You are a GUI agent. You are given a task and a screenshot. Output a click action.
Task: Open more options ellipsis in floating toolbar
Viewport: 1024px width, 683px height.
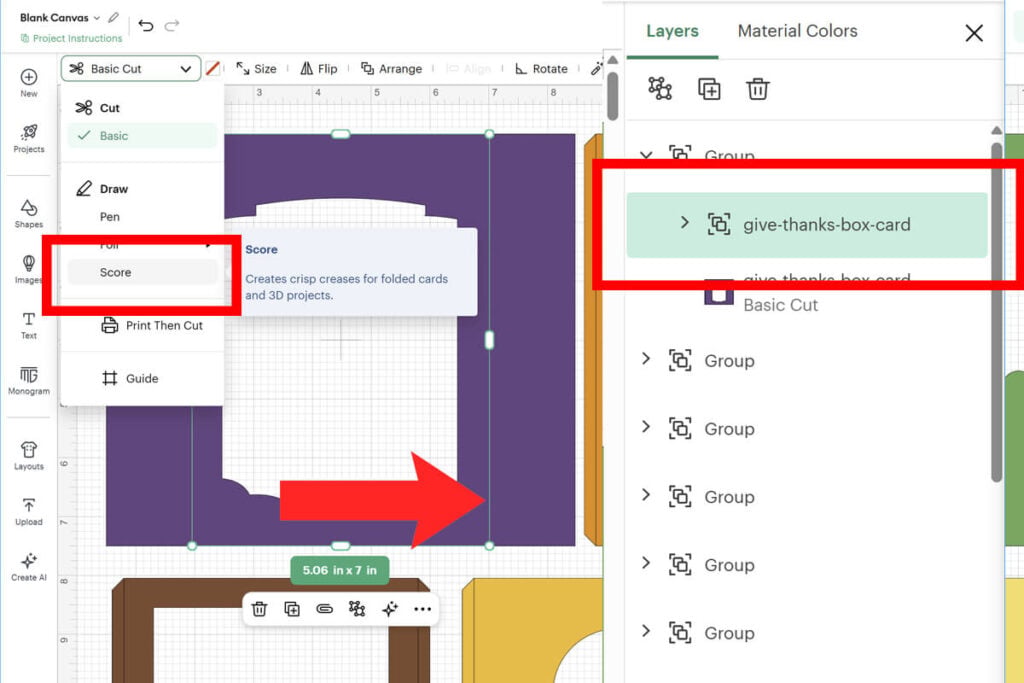click(423, 609)
